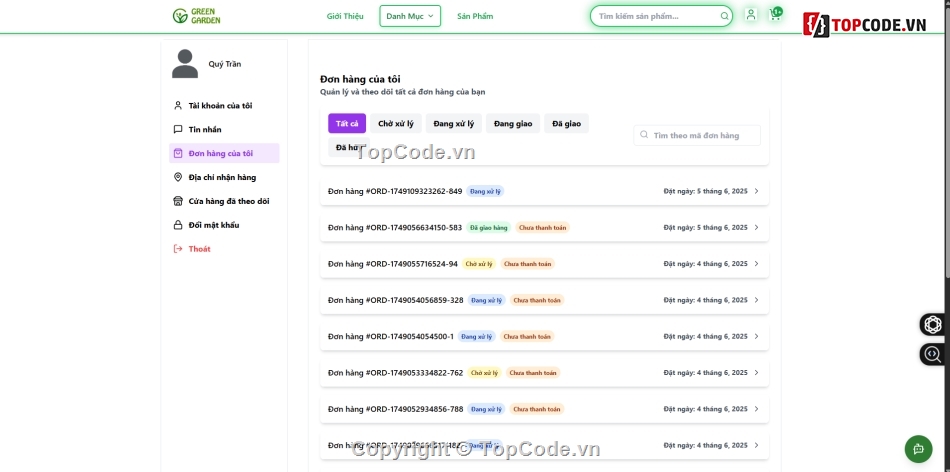Open the green chat support bubble
This screenshot has height=472, width=950.
(x=918, y=449)
